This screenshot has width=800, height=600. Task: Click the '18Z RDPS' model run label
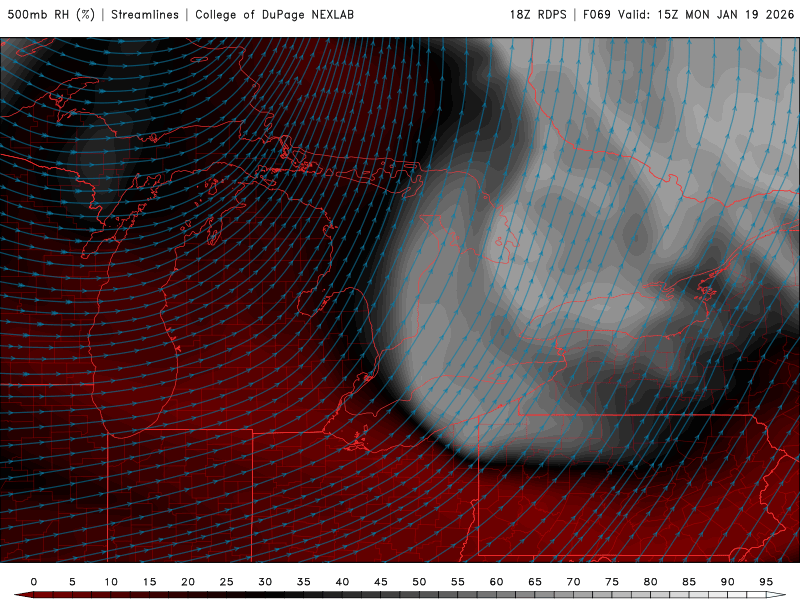click(x=538, y=15)
